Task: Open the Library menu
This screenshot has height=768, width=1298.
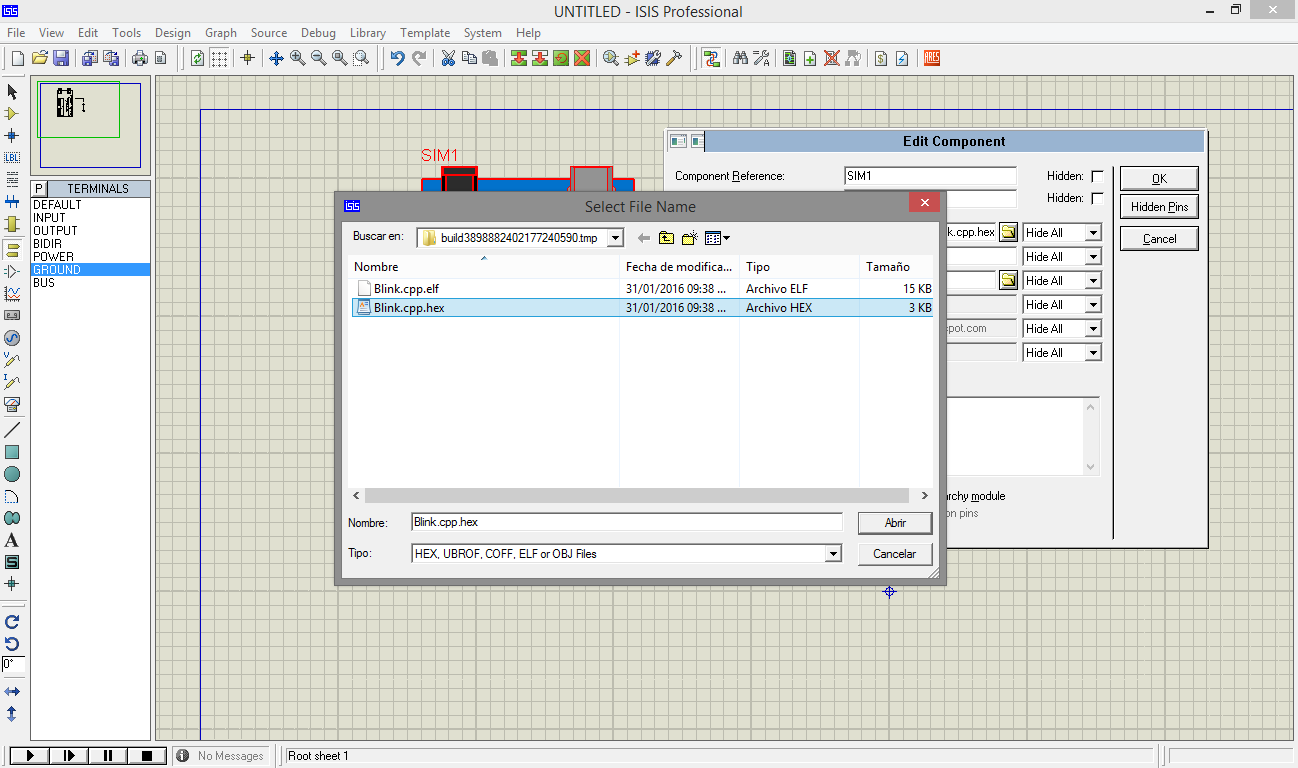Action: [x=369, y=33]
